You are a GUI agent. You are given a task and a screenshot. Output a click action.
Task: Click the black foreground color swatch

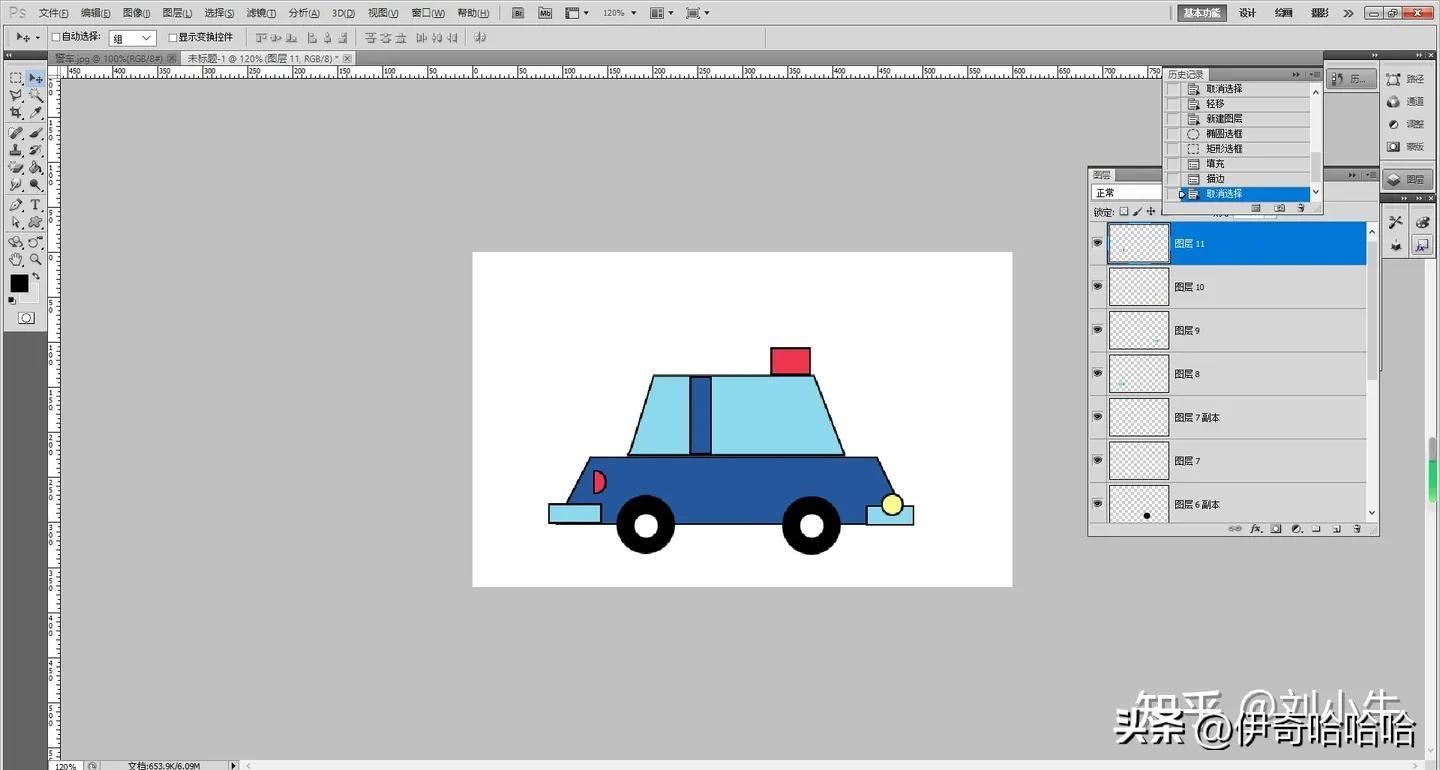tap(19, 284)
